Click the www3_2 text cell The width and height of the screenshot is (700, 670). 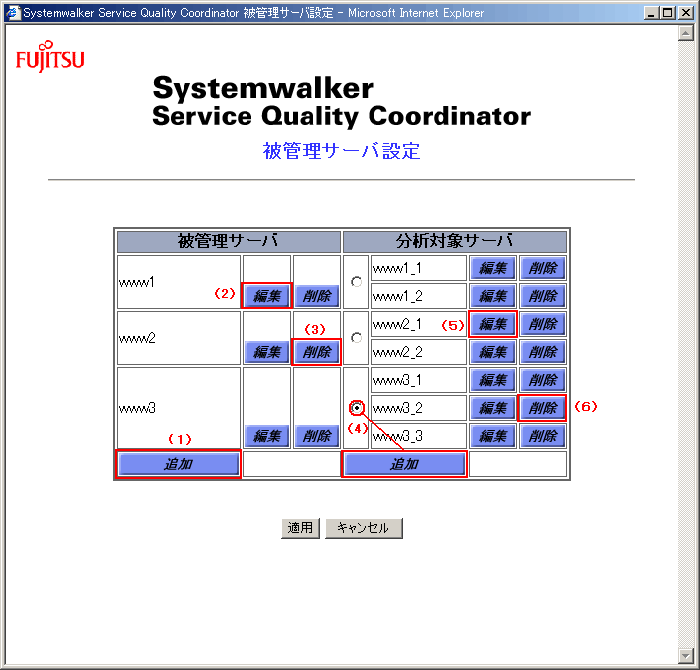tap(419, 408)
